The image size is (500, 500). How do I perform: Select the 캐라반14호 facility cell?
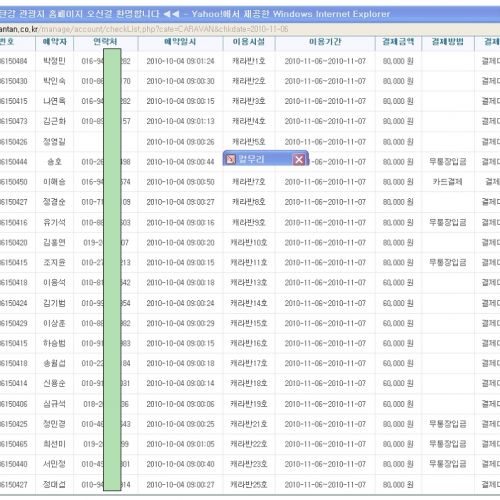249,303
